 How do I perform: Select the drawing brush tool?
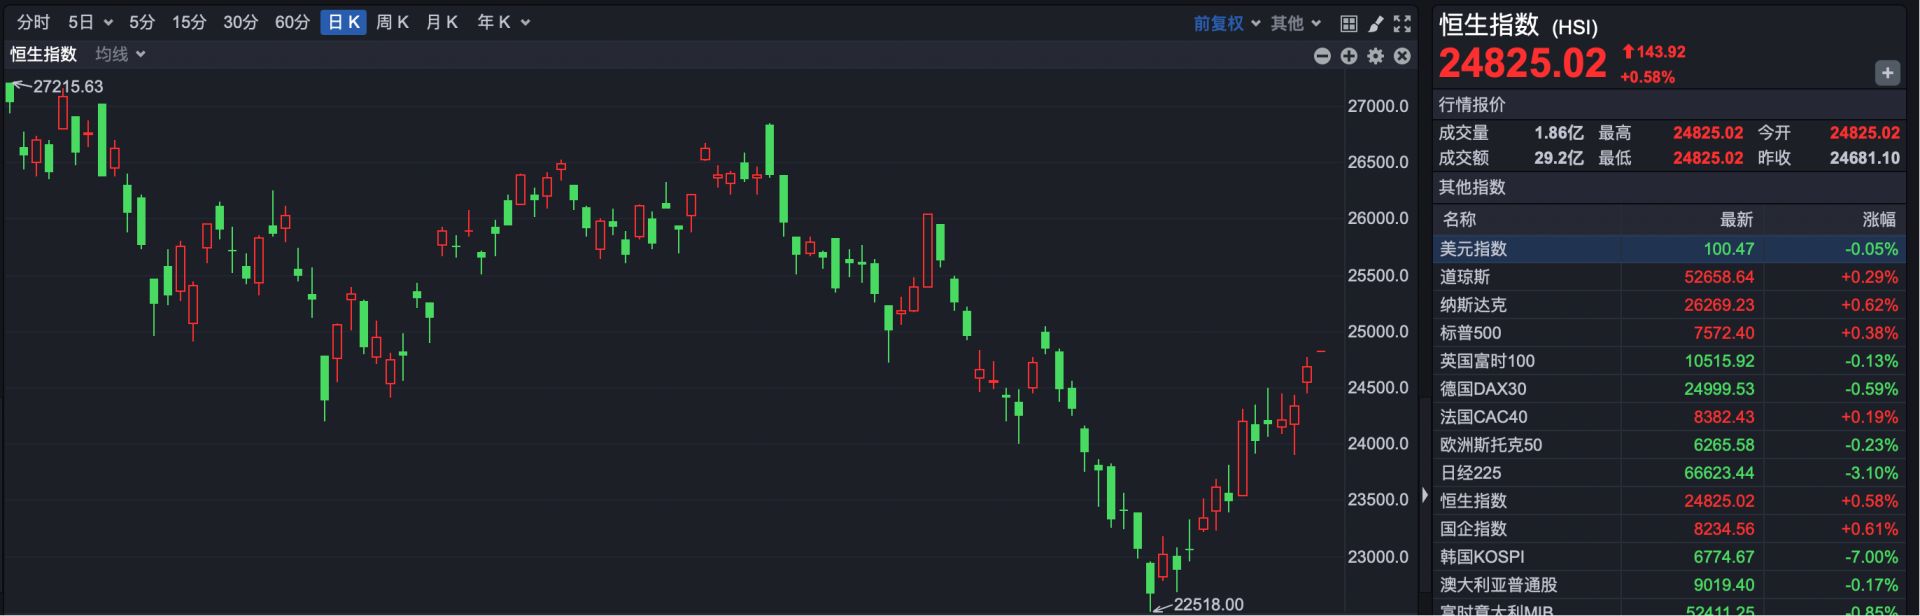click(1376, 23)
